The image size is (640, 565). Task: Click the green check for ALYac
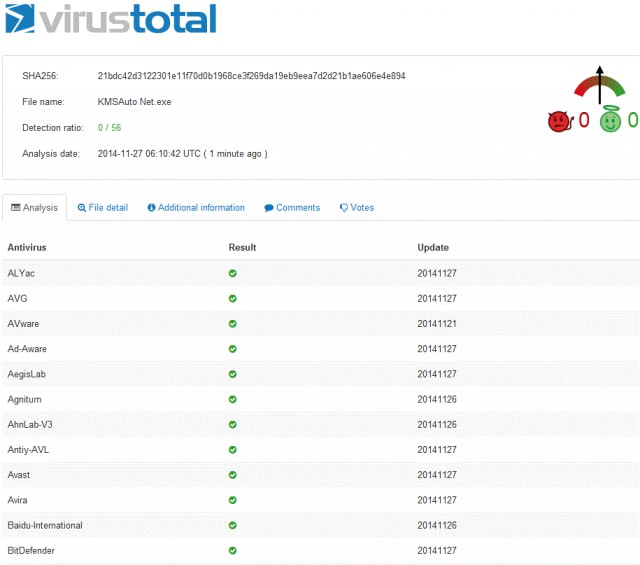tap(233, 273)
